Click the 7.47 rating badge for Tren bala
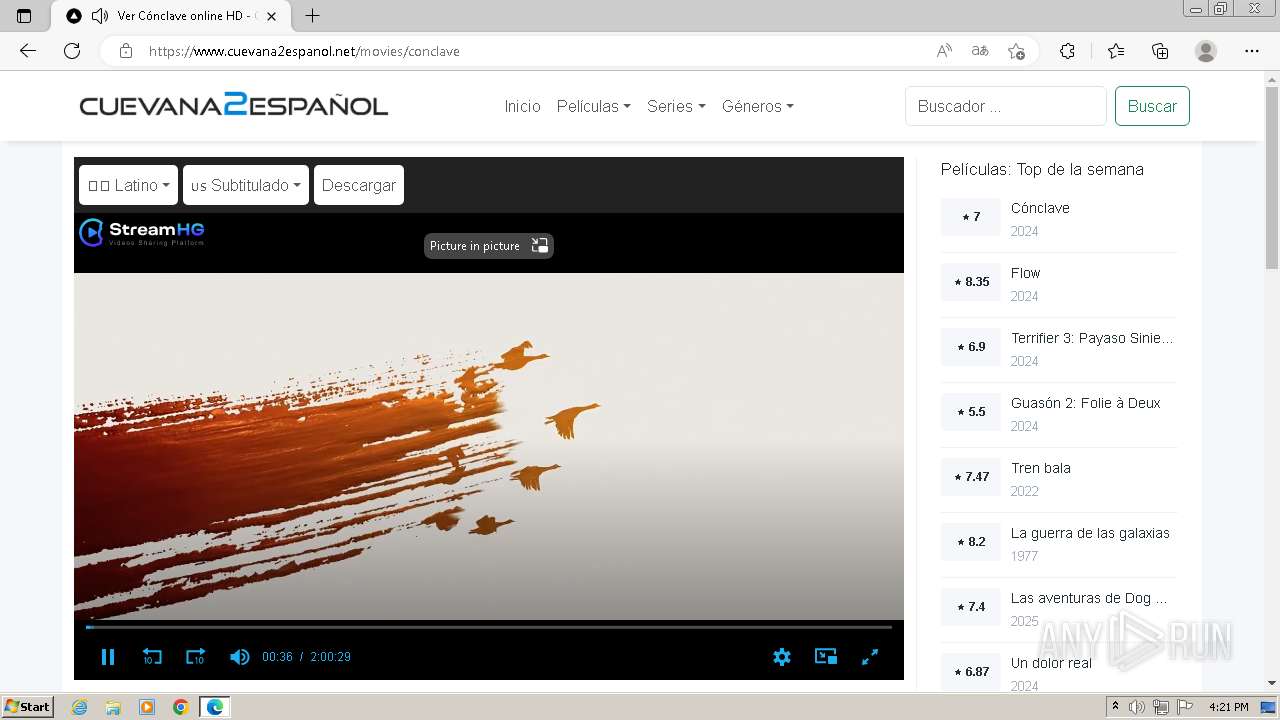Viewport: 1280px width, 720px height. click(971, 477)
